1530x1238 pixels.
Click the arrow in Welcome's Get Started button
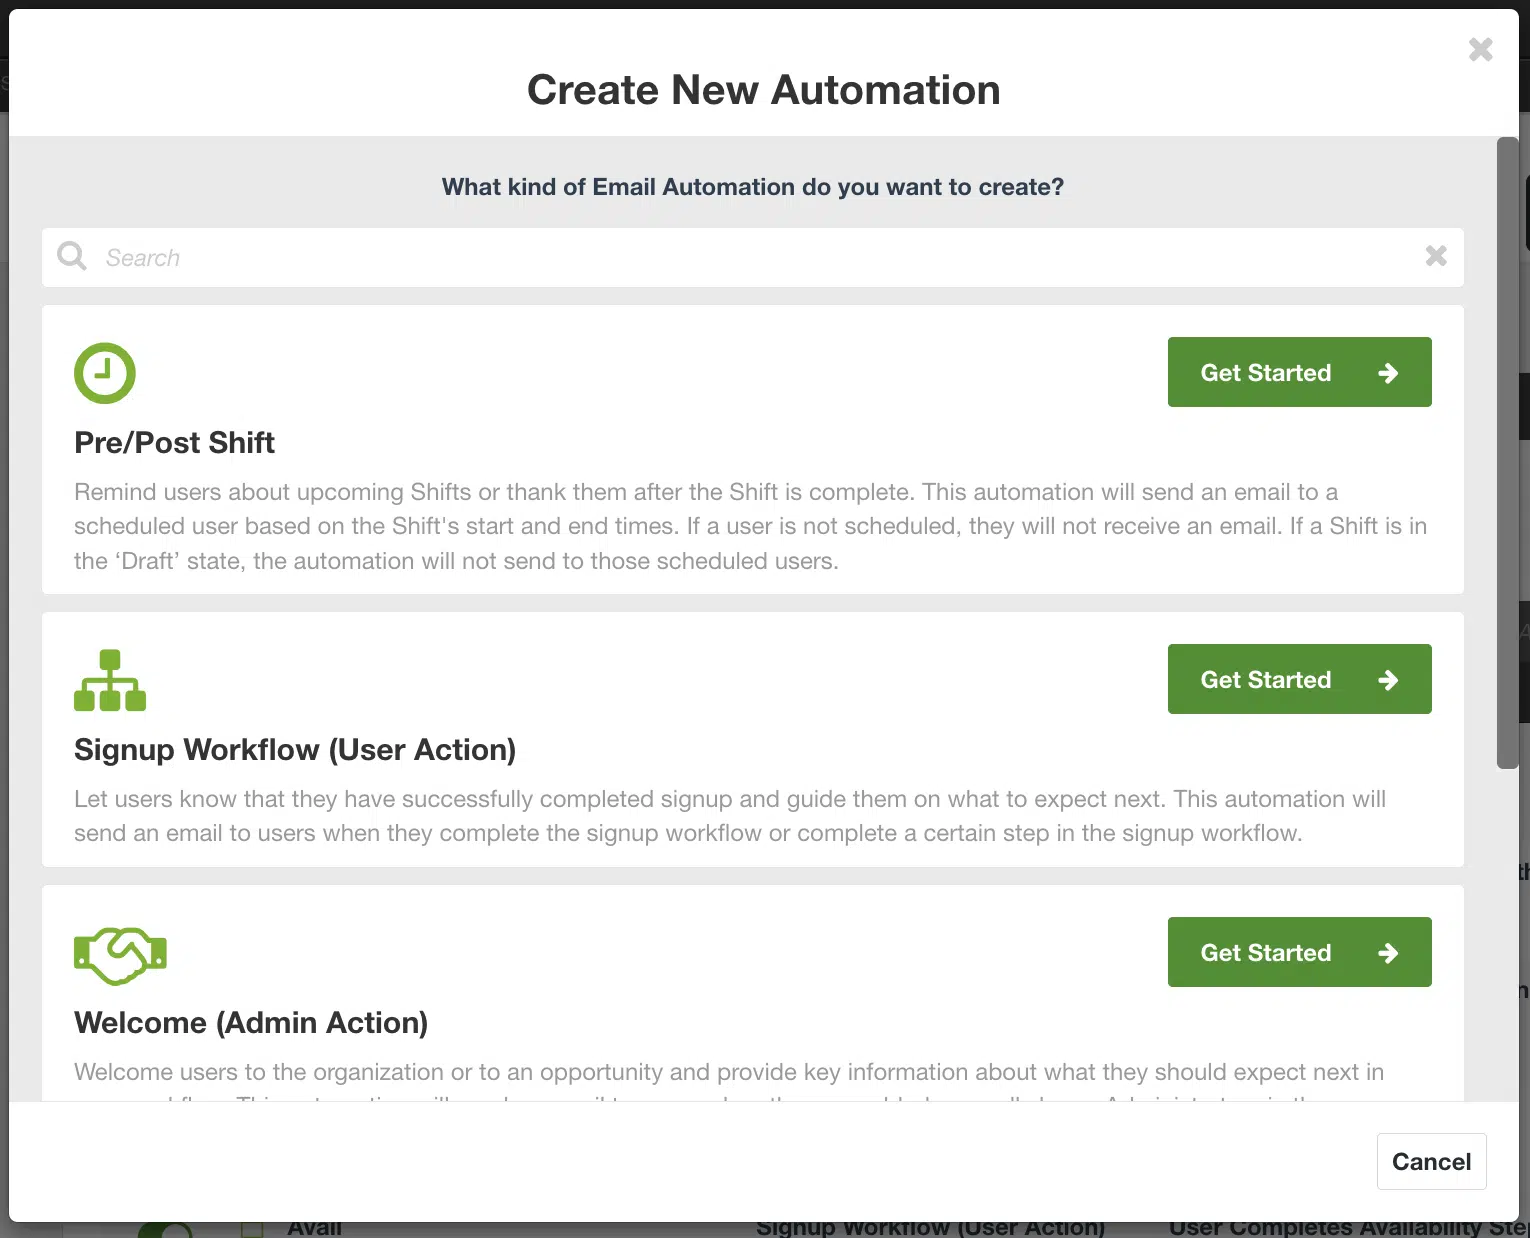point(1387,953)
